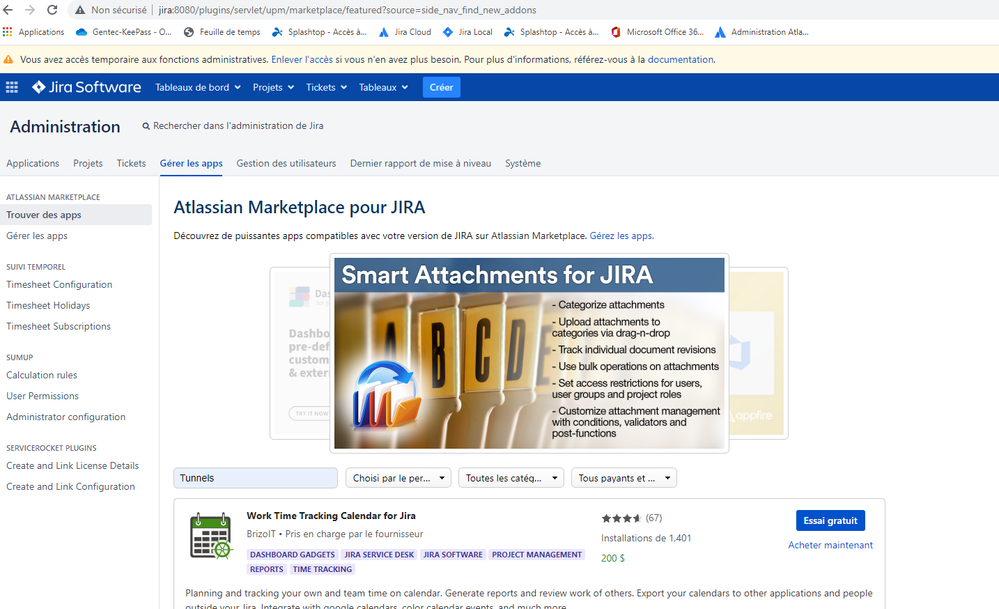The image size is (999, 609).
Task: Open Timesheet Subscriptions
Action: 59,326
